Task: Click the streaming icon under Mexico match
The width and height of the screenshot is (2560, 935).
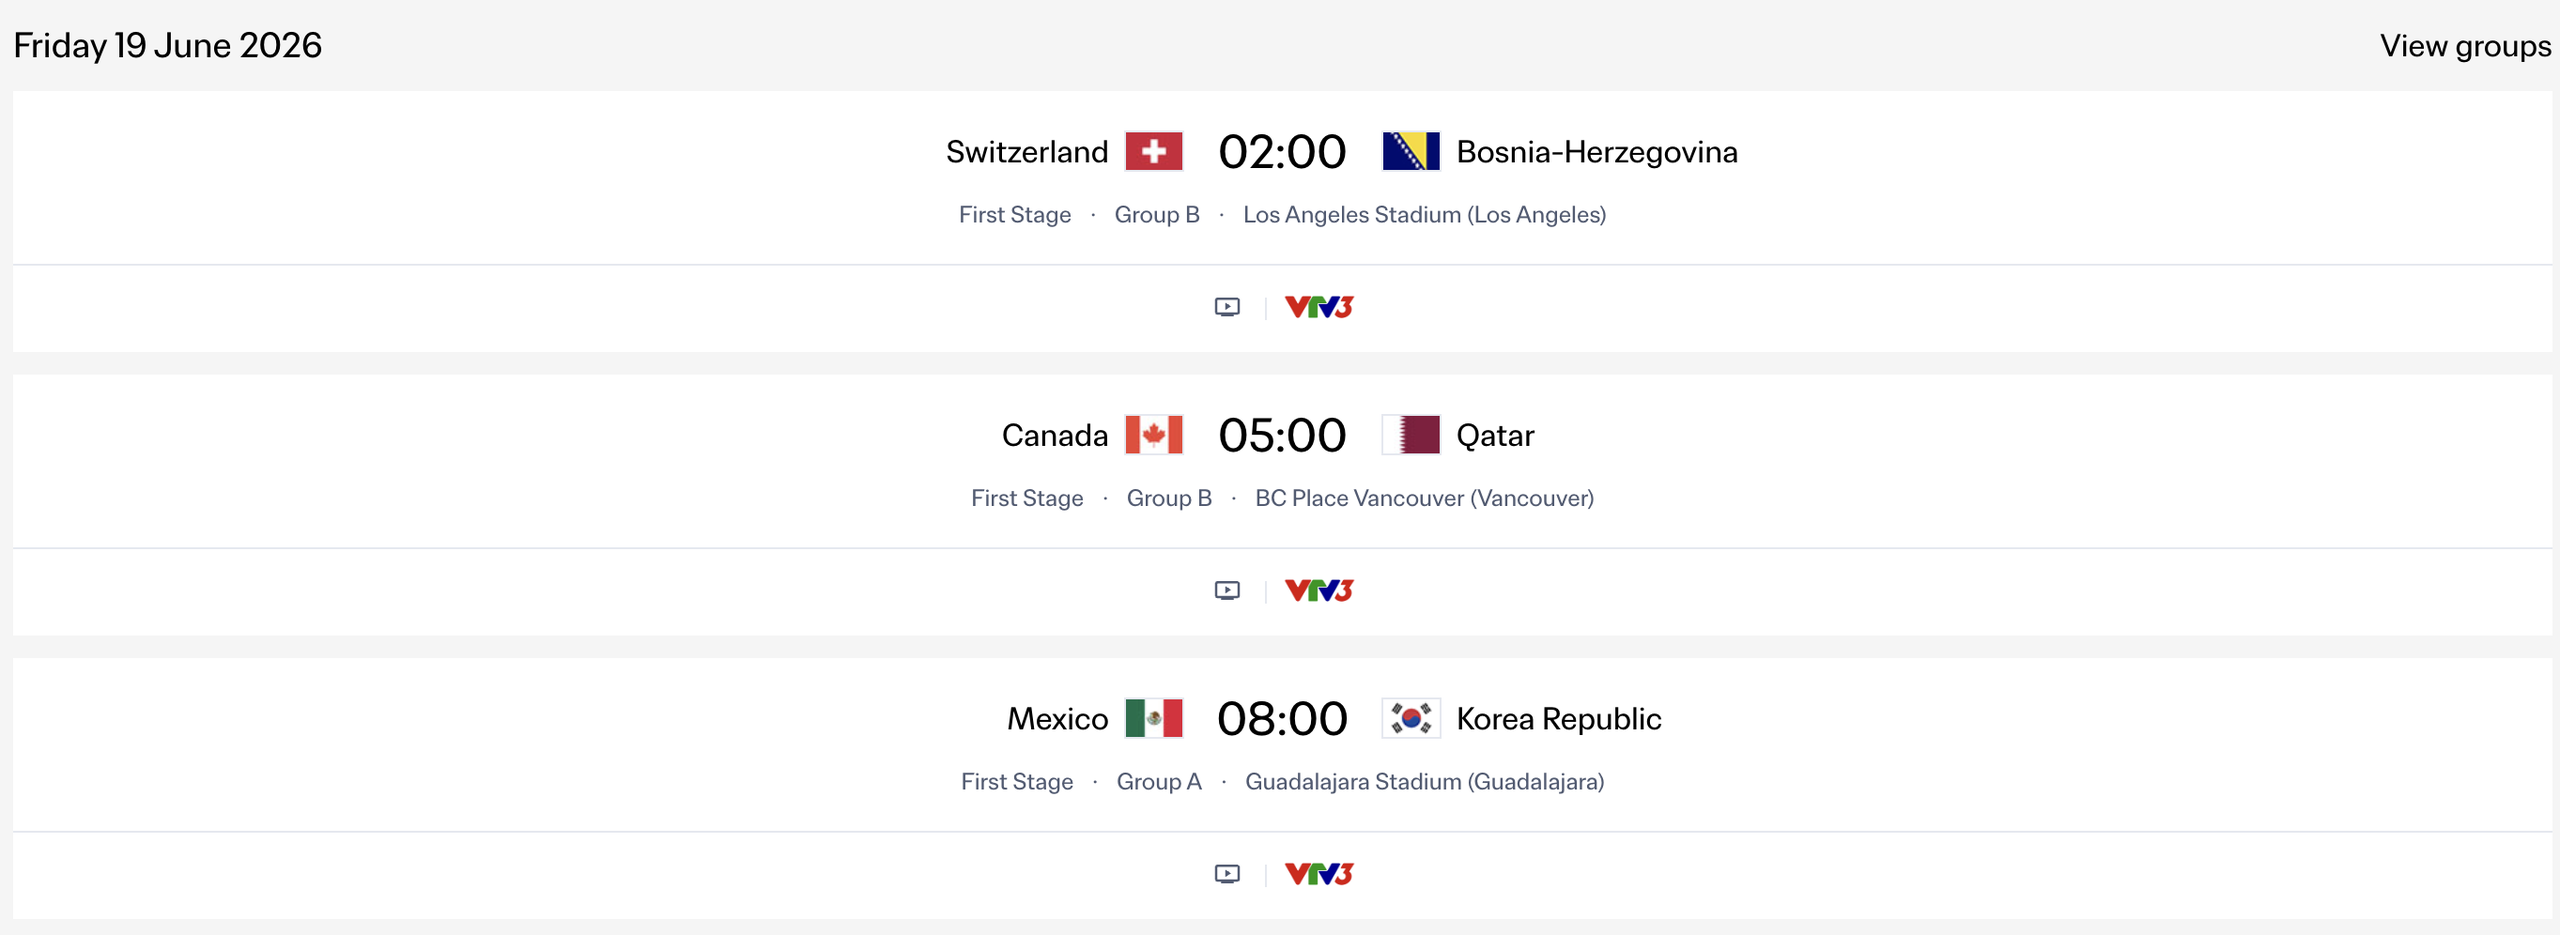Action: 1227,873
